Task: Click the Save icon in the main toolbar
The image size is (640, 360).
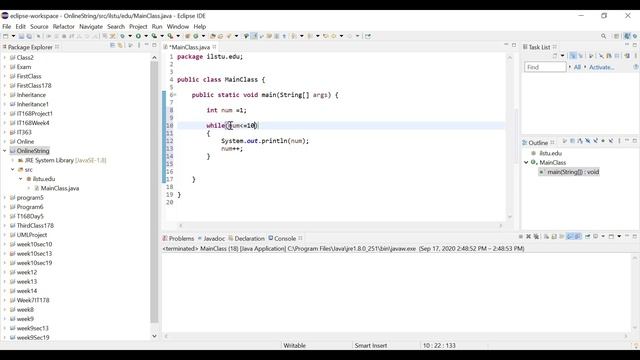Action: point(22,36)
